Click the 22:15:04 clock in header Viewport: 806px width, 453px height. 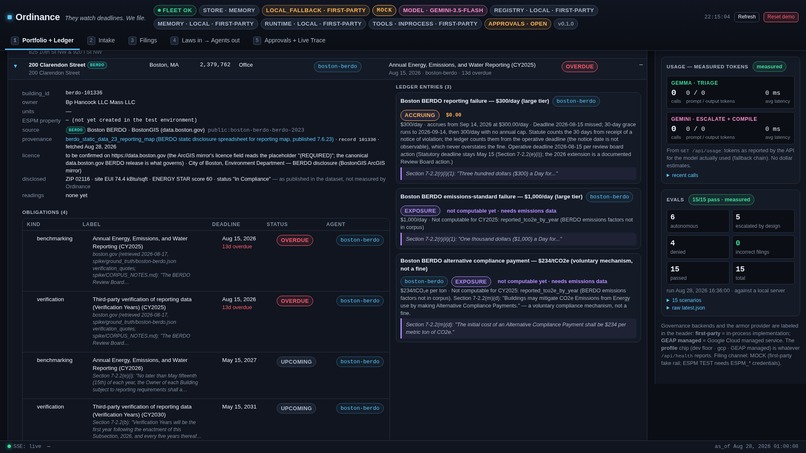coord(717,17)
